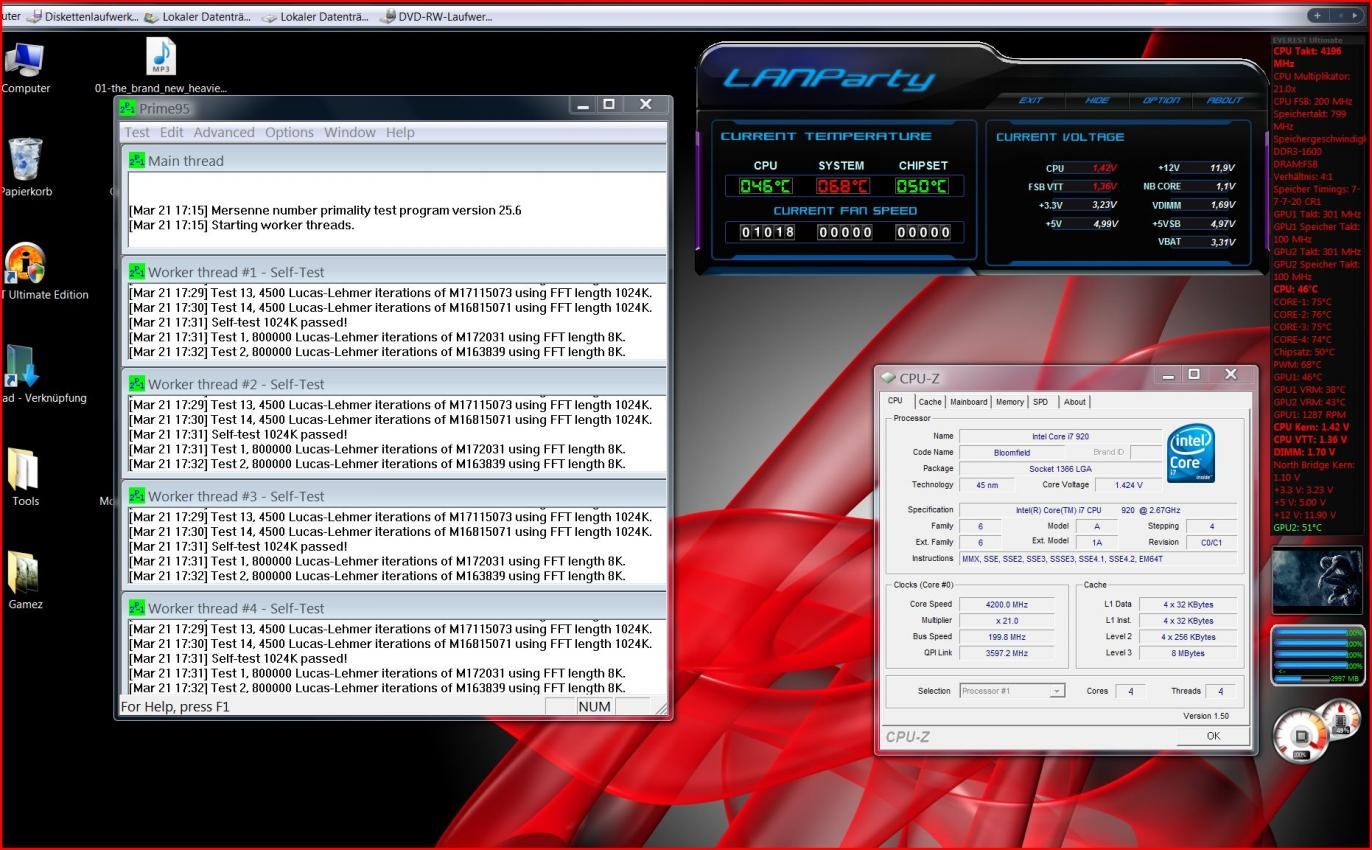This screenshot has height=850, width=1372.
Task: Click the CPU usage meter gadget dial
Action: (x=1301, y=736)
